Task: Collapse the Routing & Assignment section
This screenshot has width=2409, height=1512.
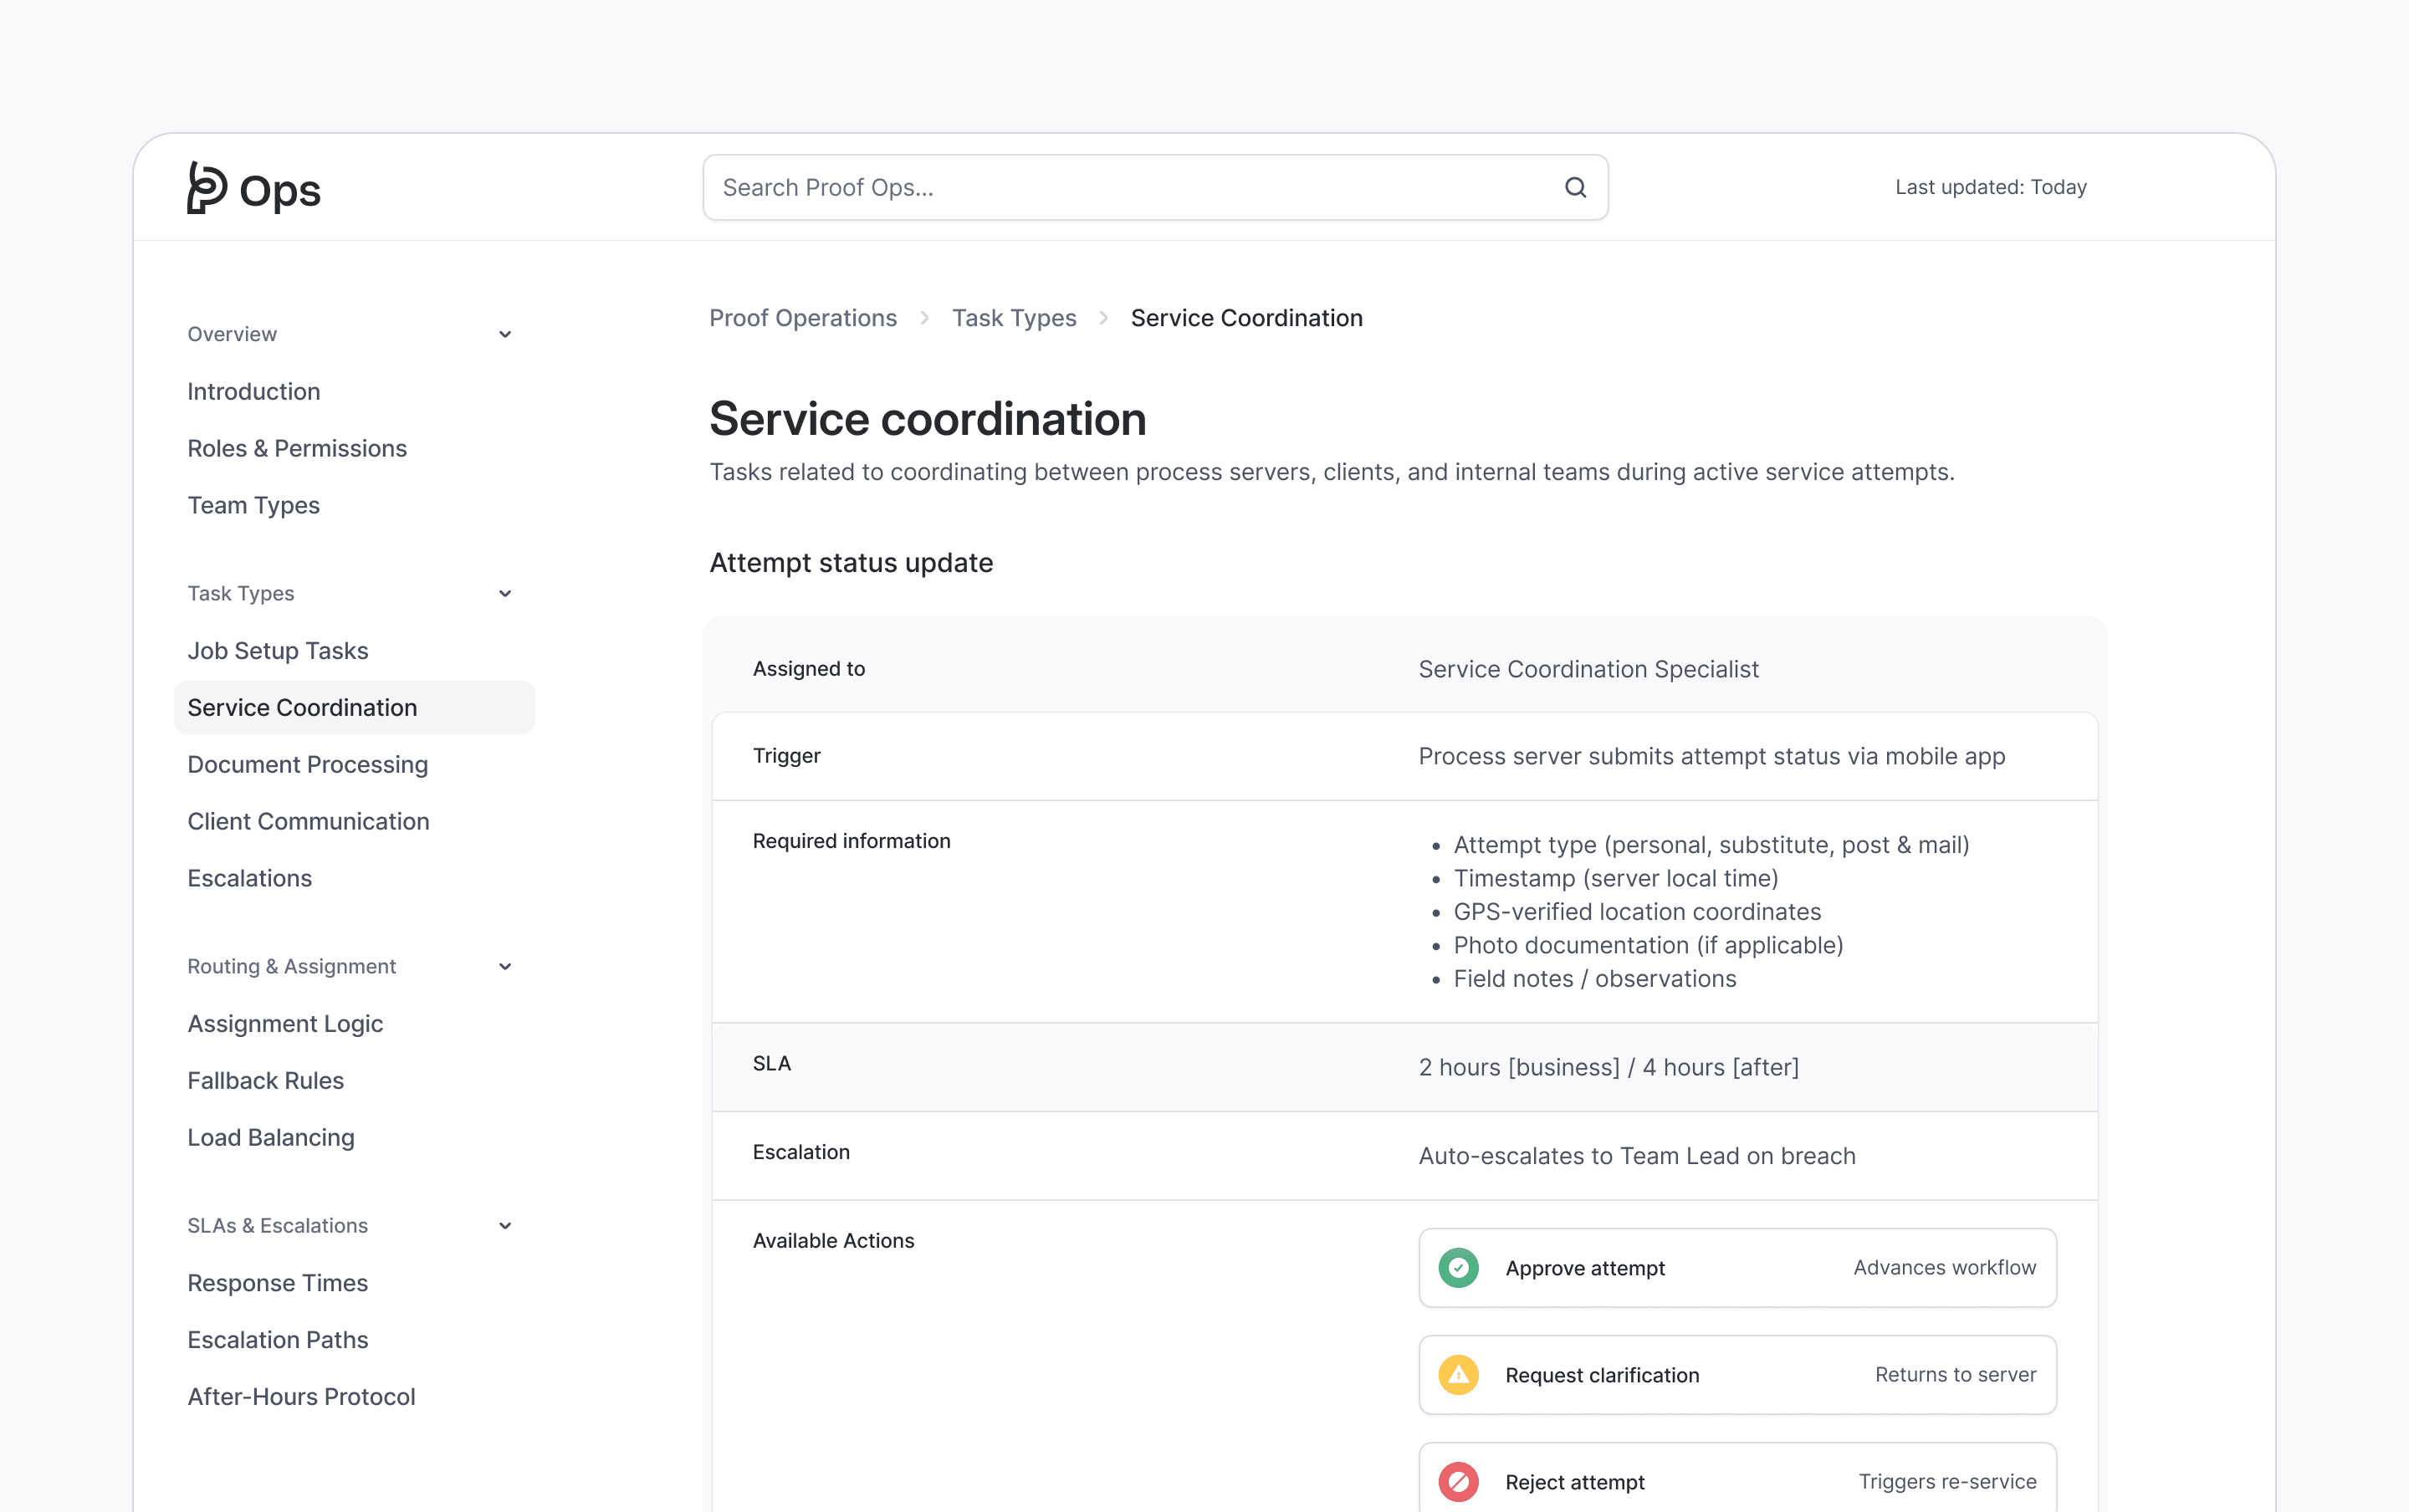Action: tap(505, 966)
